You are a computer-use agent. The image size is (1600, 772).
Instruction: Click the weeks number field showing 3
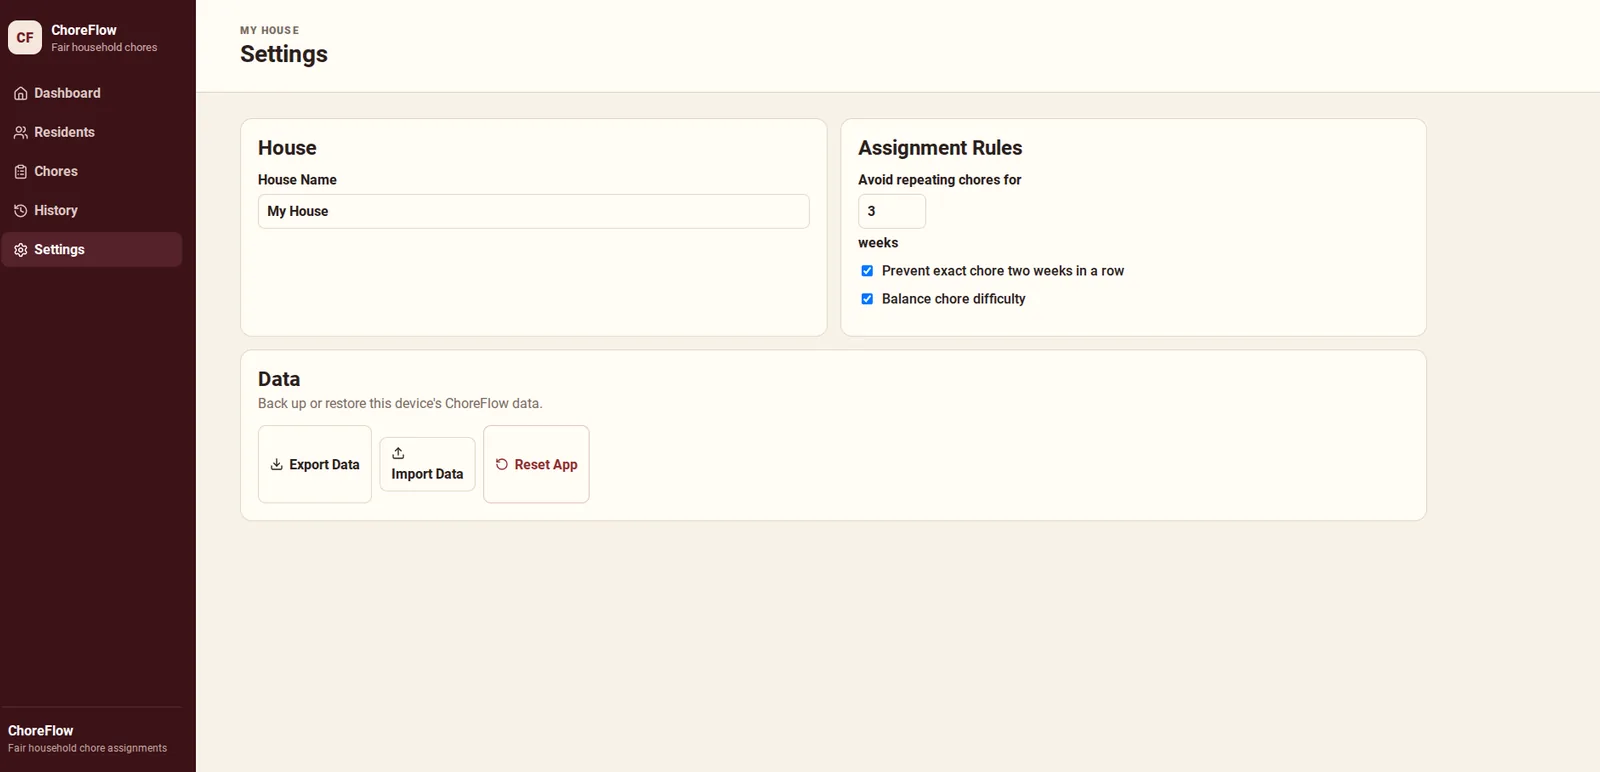pos(892,211)
